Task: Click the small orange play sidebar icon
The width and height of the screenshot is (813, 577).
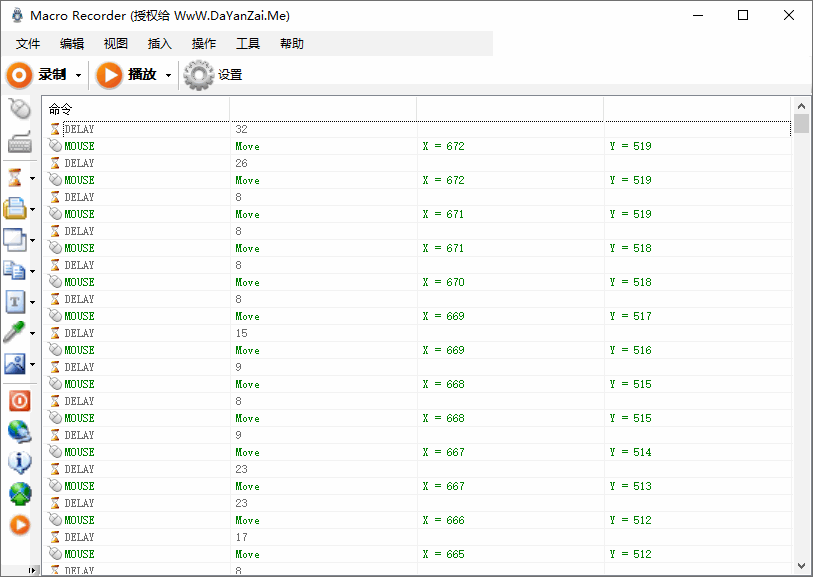Action: pos(20,525)
